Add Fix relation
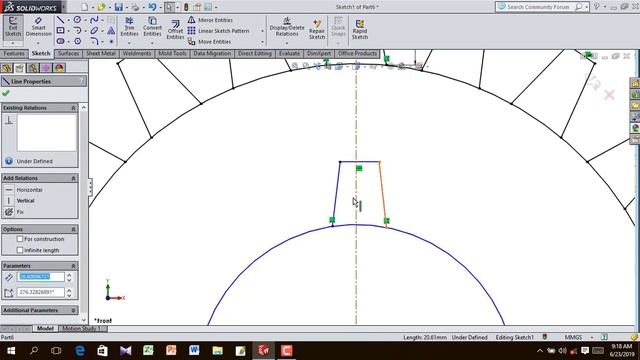This screenshot has height=360, width=640. [x=14, y=212]
